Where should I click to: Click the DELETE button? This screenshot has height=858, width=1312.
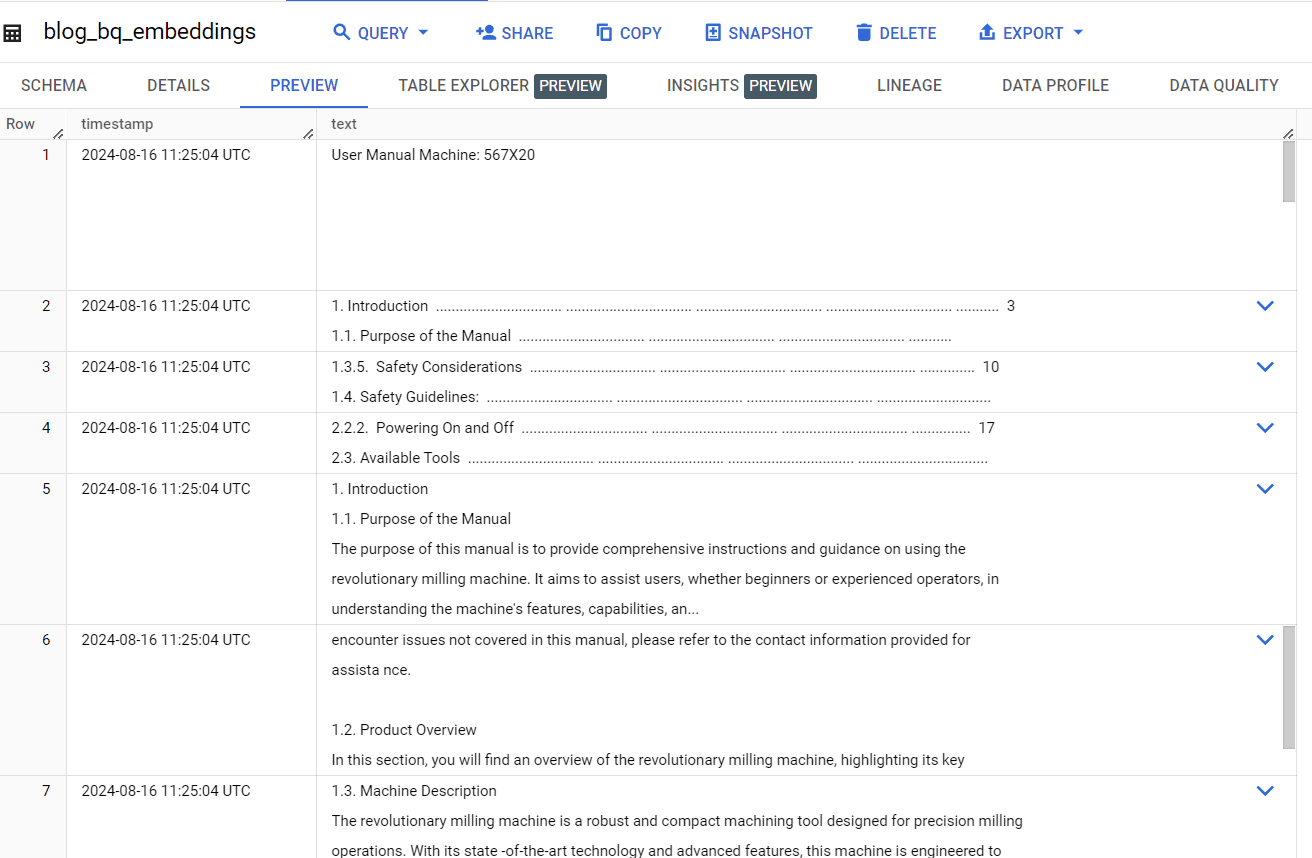click(895, 32)
